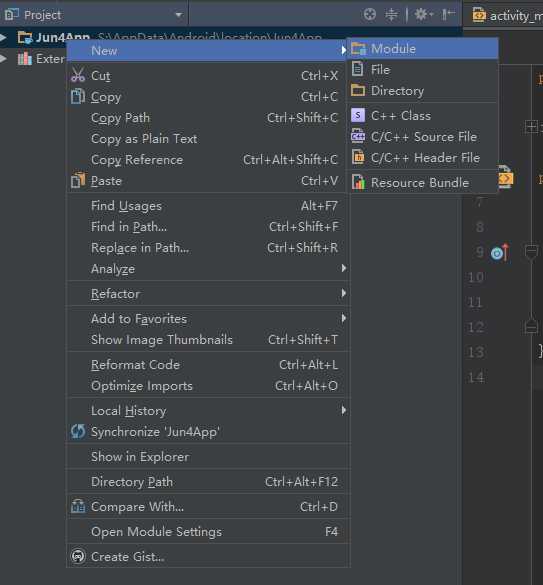Screen dimensions: 543x585
Task: Select Paste in context menu
Action: click(x=207, y=181)
